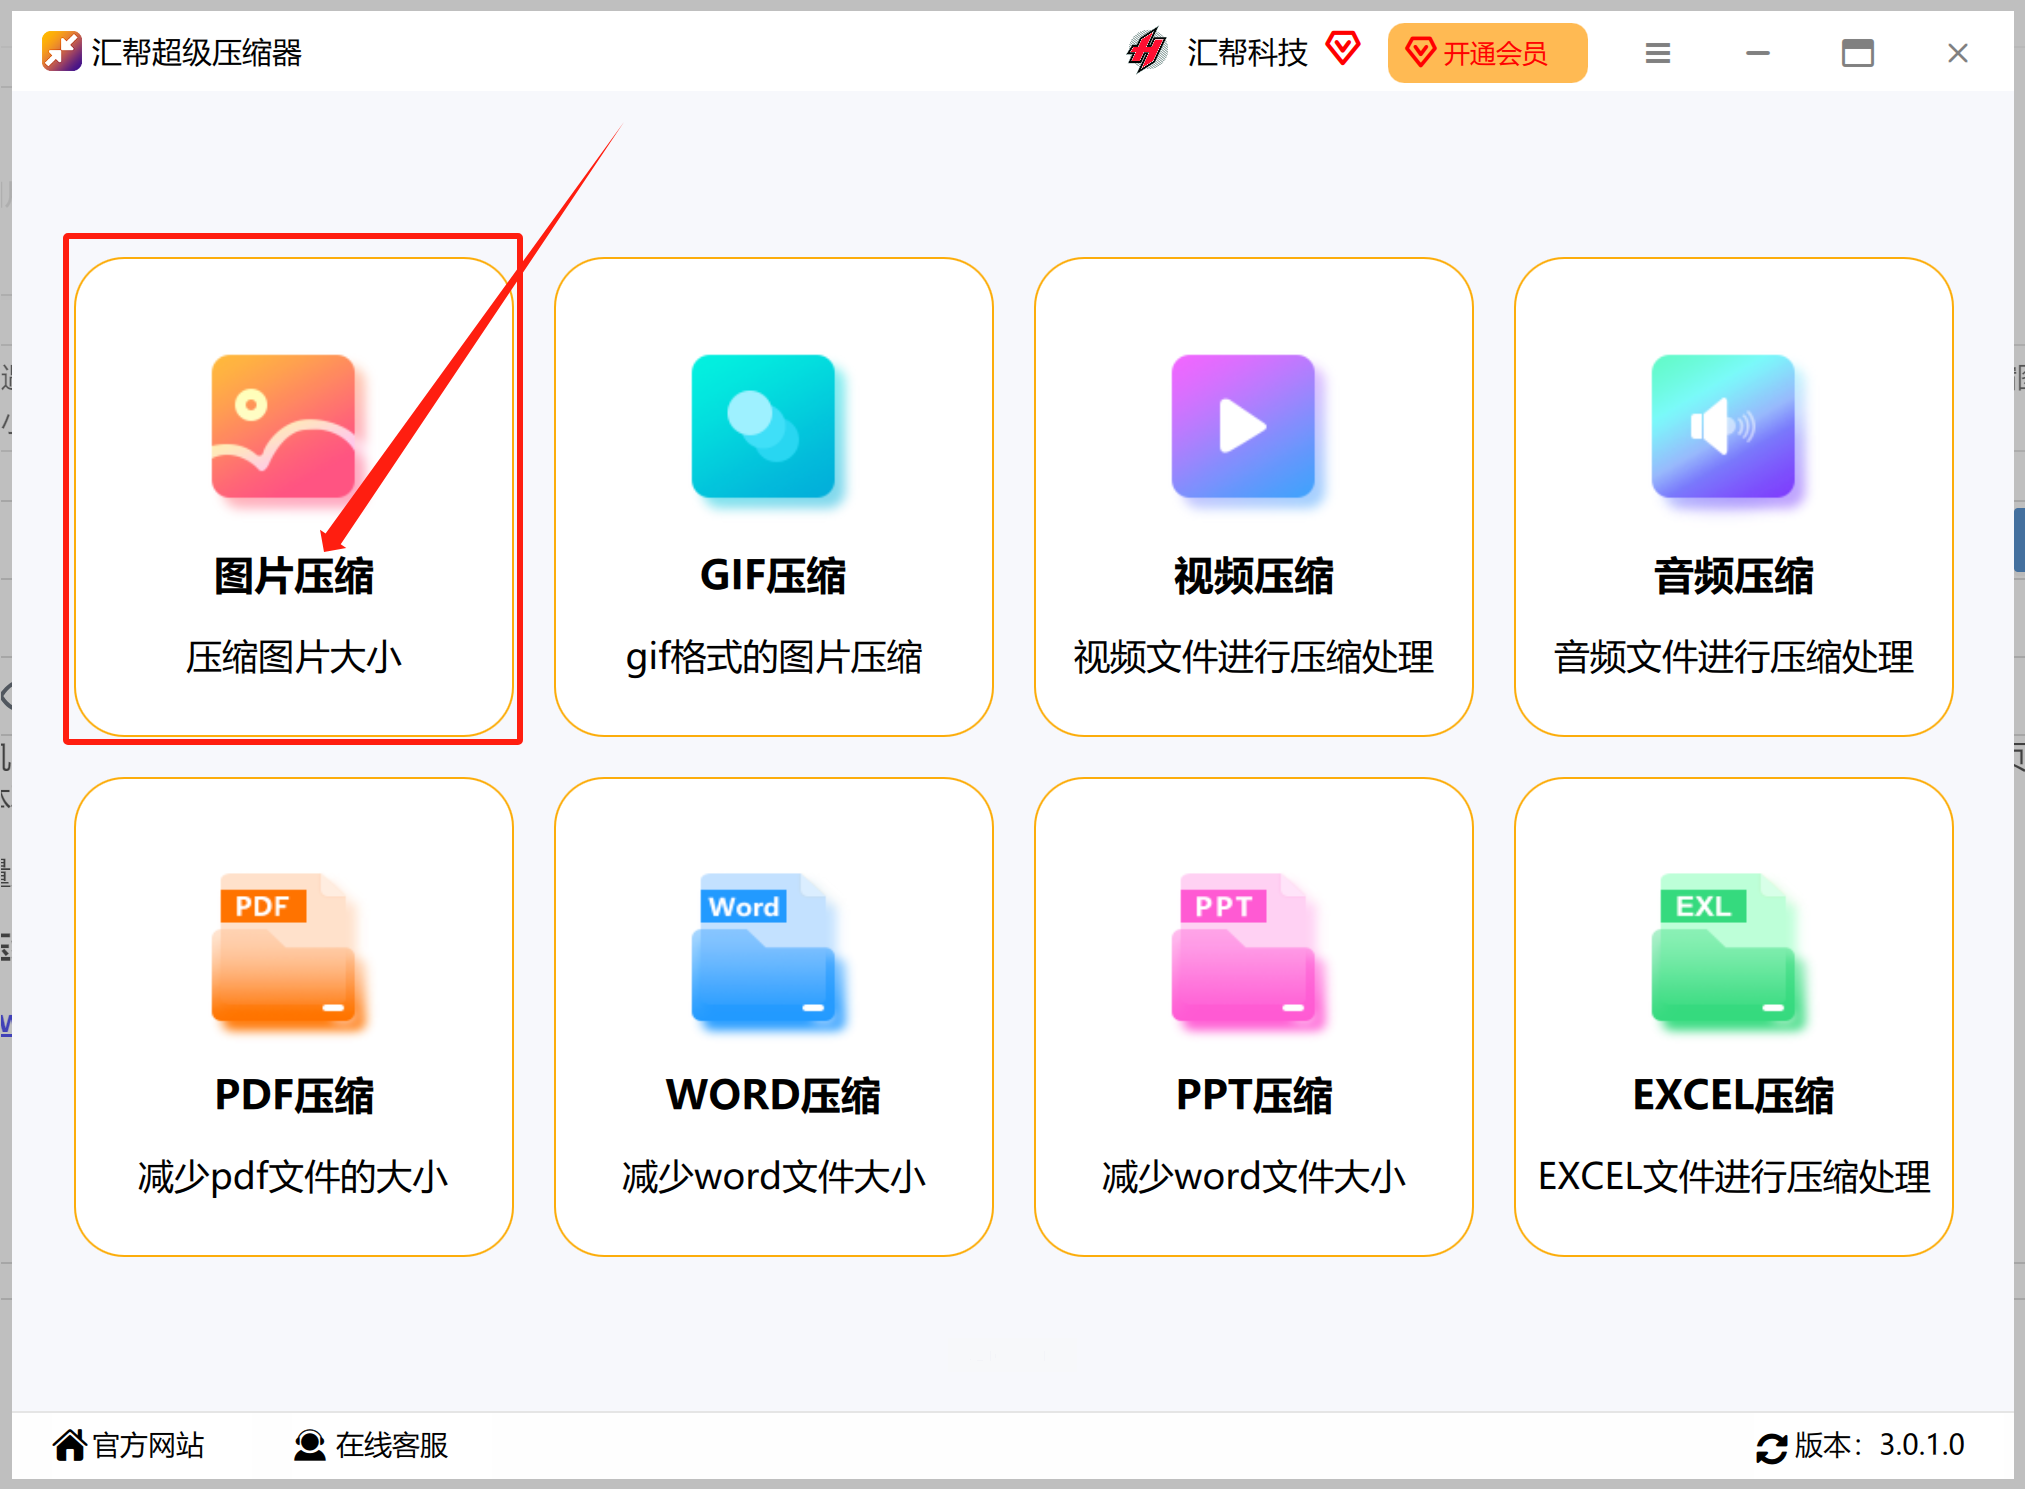Click the red diamond heart badge beside 汇帮科技

1343,48
